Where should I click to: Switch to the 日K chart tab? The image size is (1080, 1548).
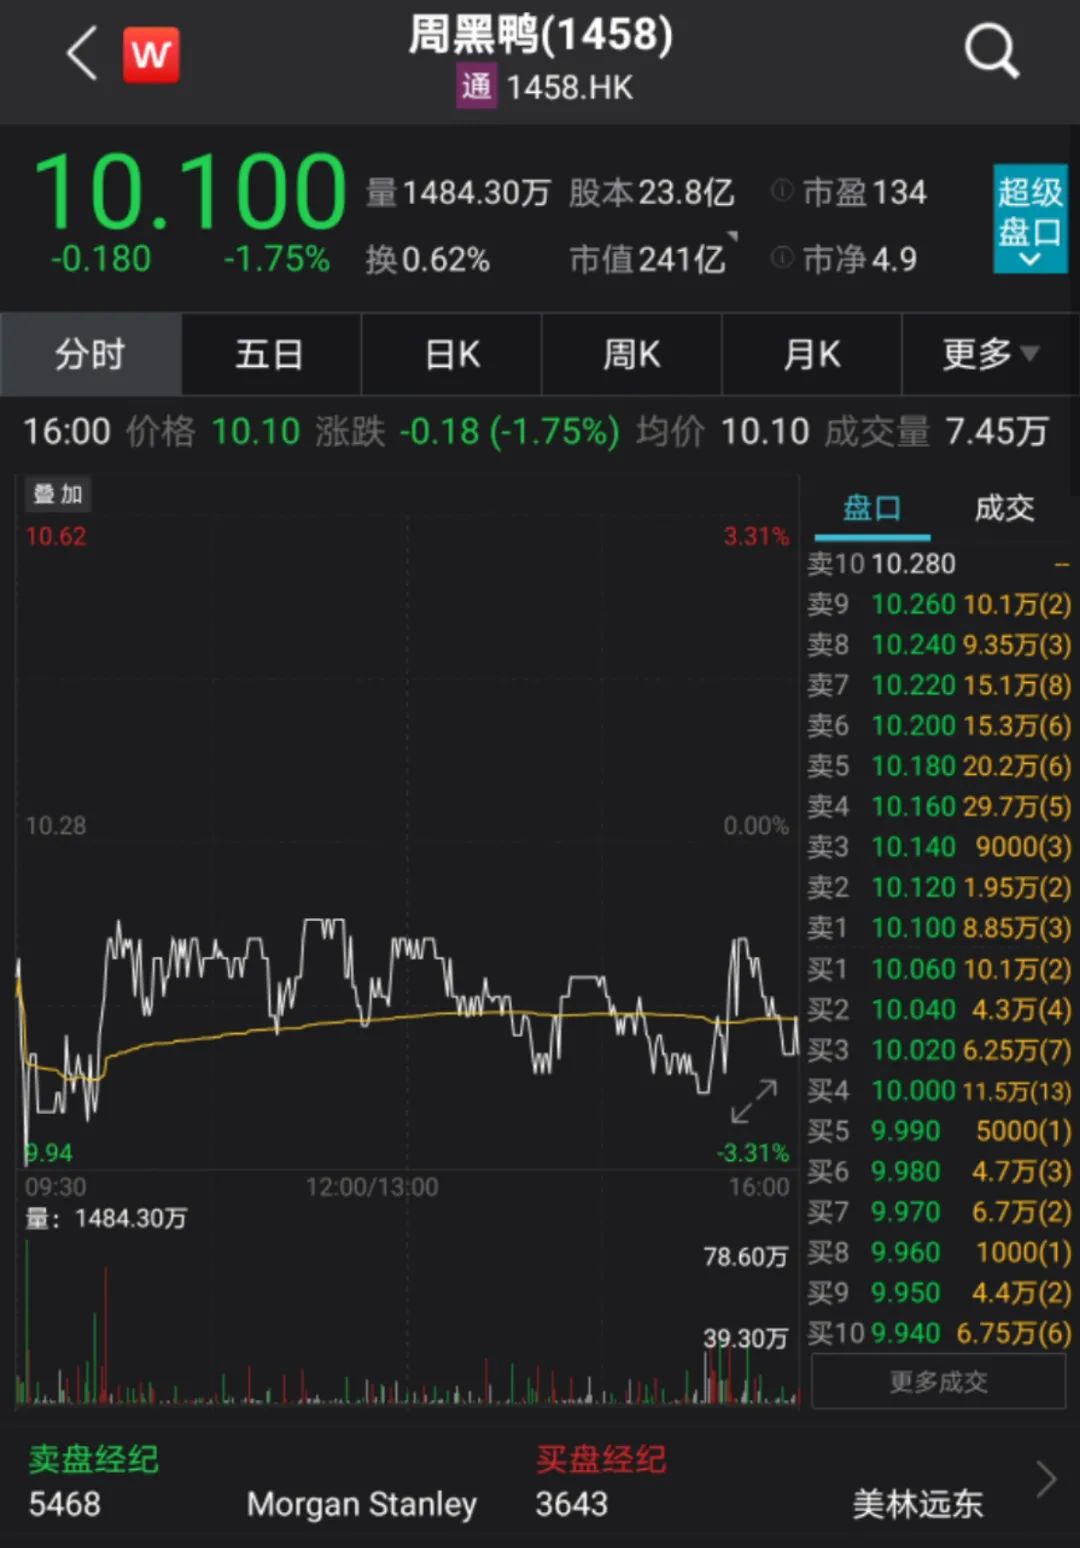coord(451,354)
